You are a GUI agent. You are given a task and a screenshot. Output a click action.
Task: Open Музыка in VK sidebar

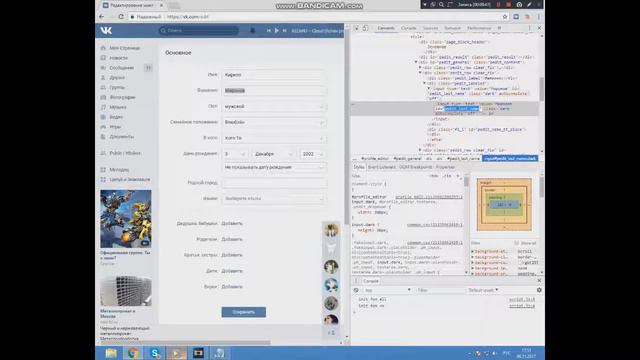click(x=118, y=107)
